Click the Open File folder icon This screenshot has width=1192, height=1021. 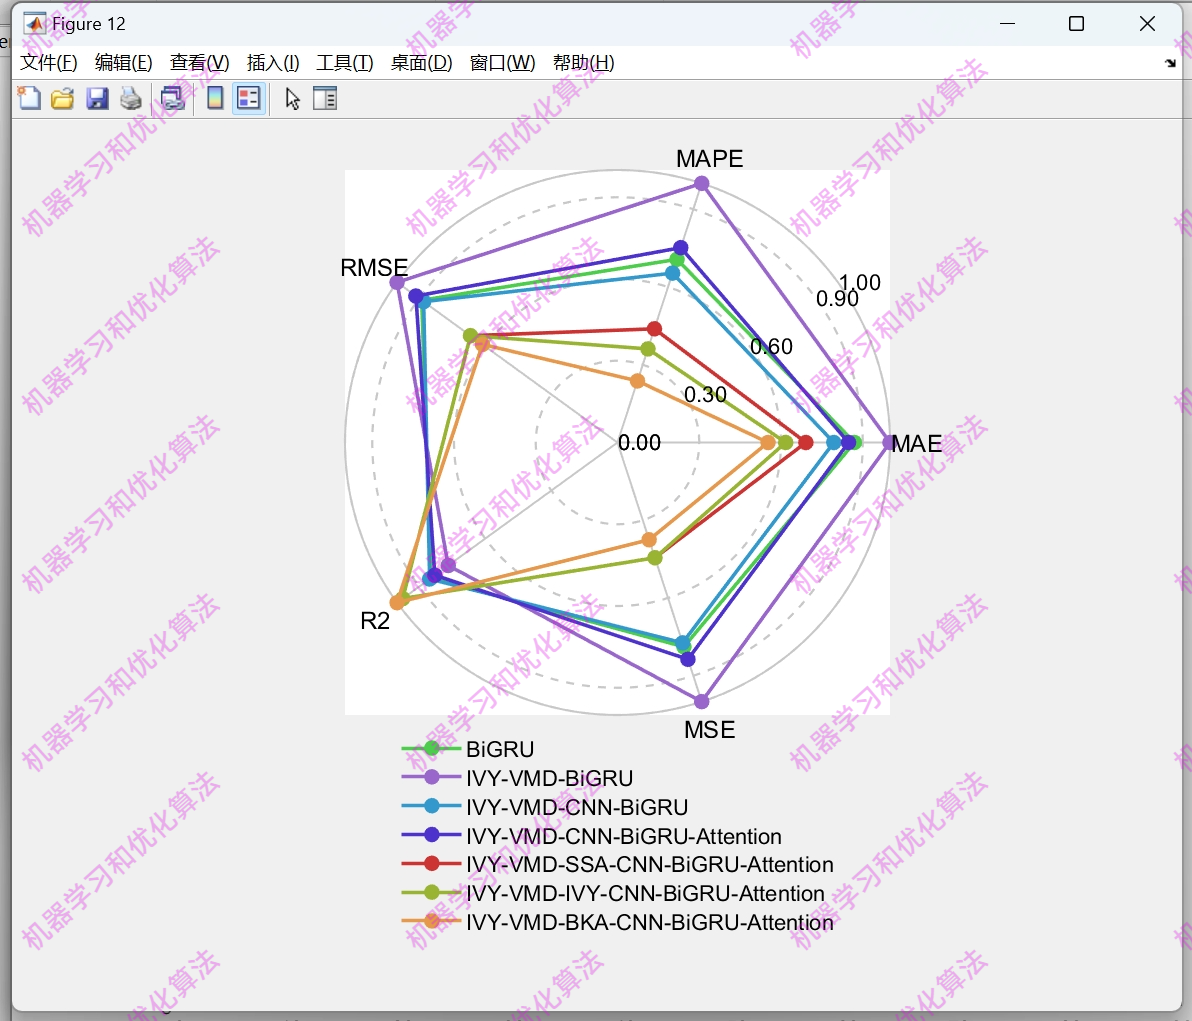point(63,98)
